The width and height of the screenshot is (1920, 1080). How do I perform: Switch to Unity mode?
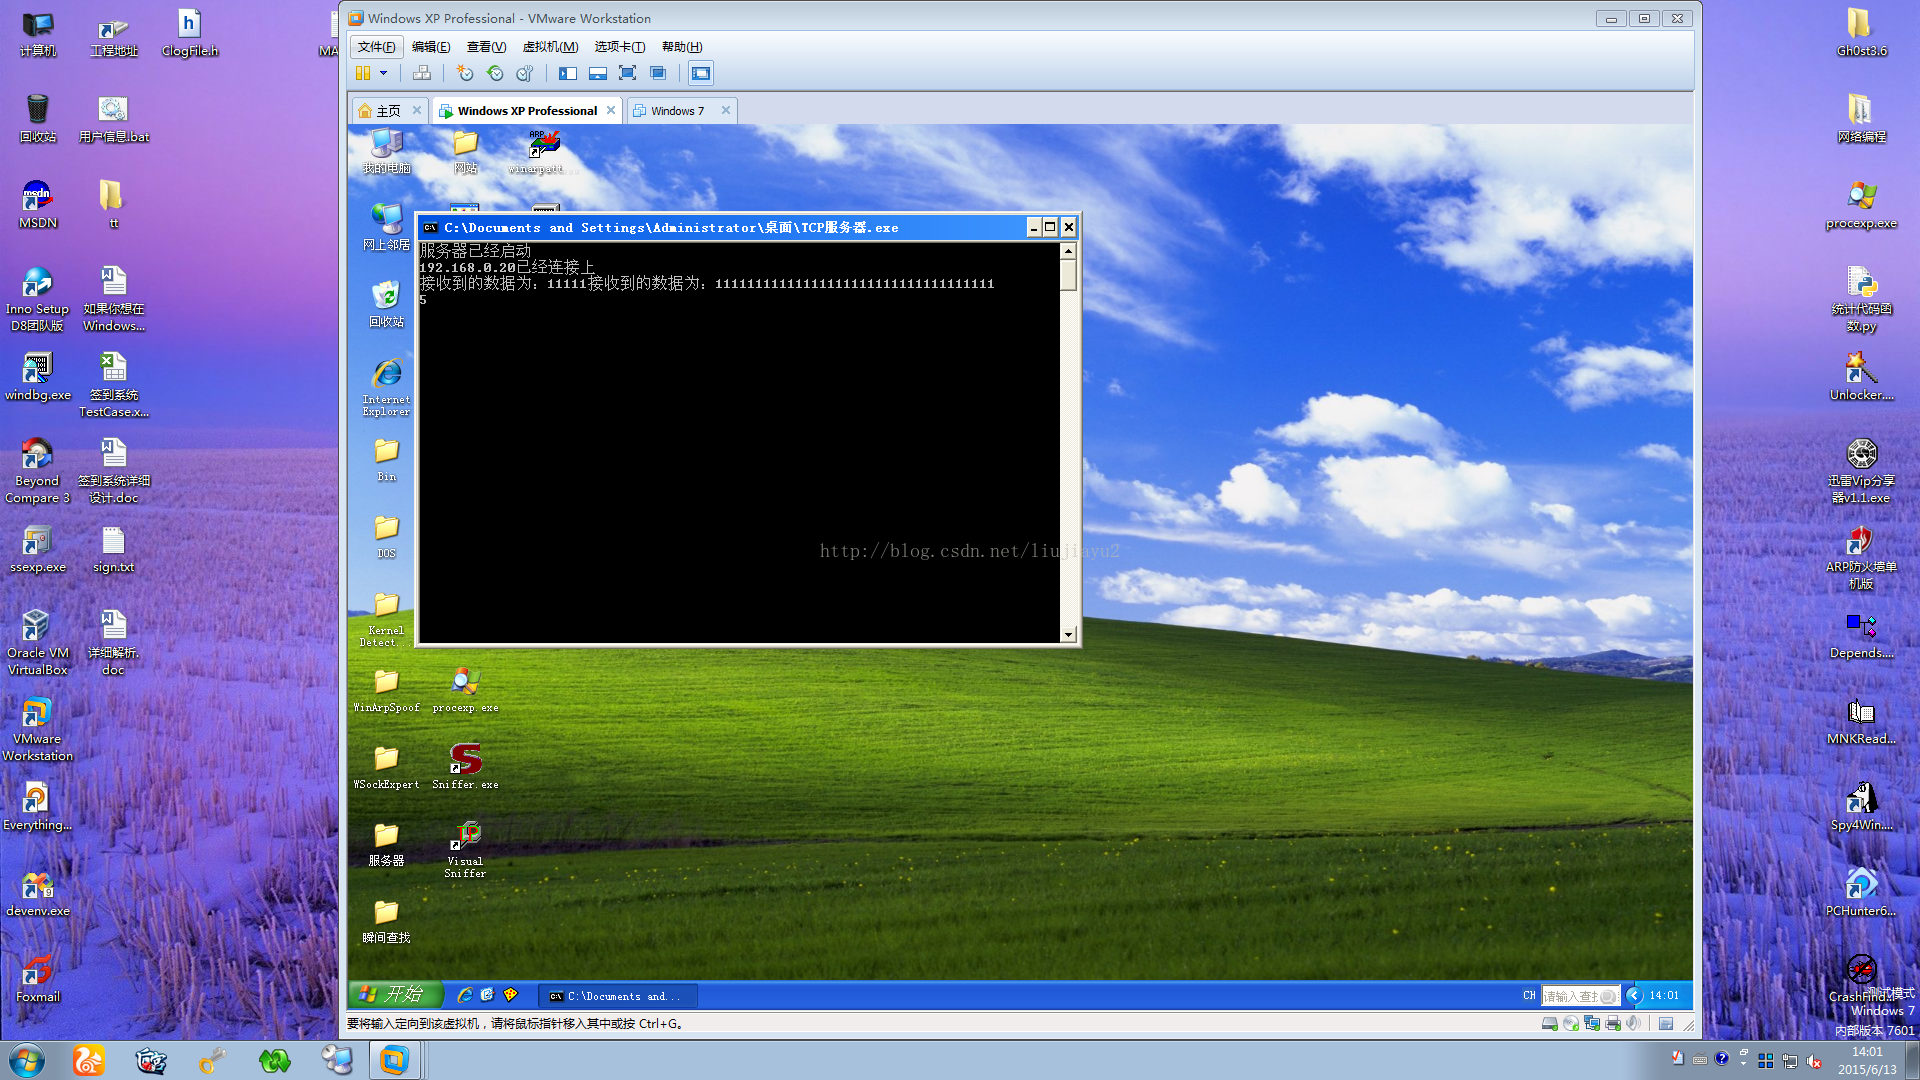[x=658, y=73]
